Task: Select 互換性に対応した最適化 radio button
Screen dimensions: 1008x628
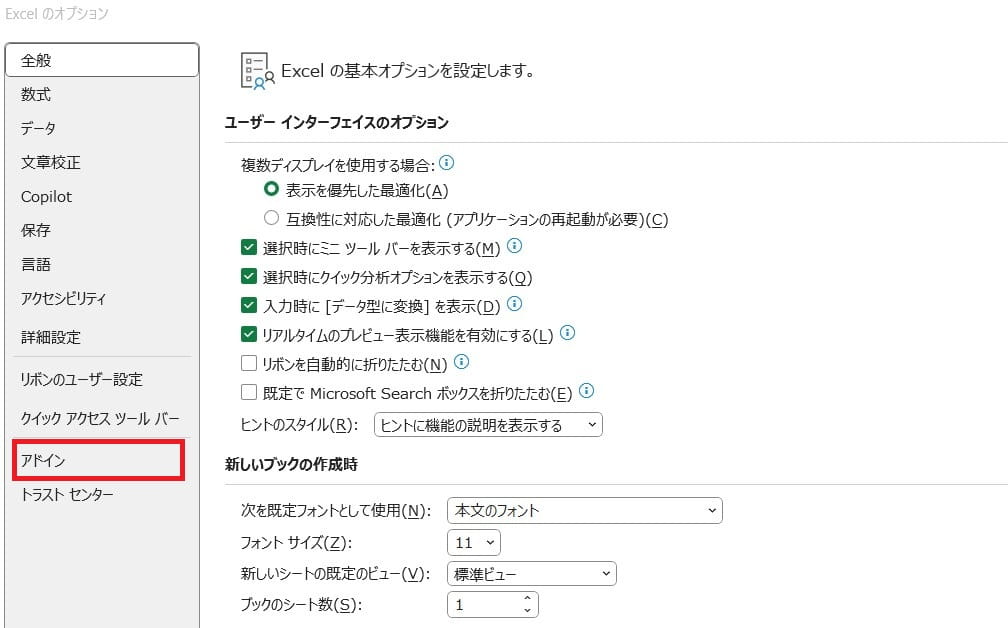Action: pos(271,218)
